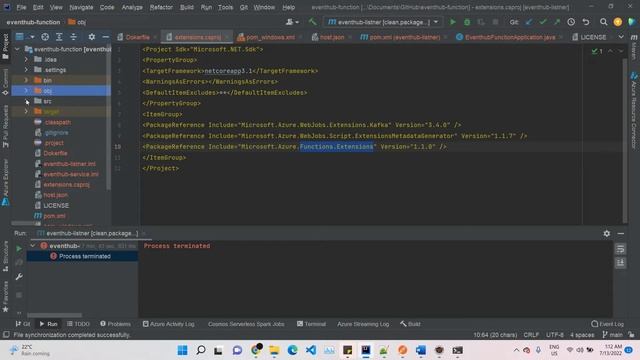Open the Navigate menu
The width and height of the screenshot is (640, 360).
[81, 7]
